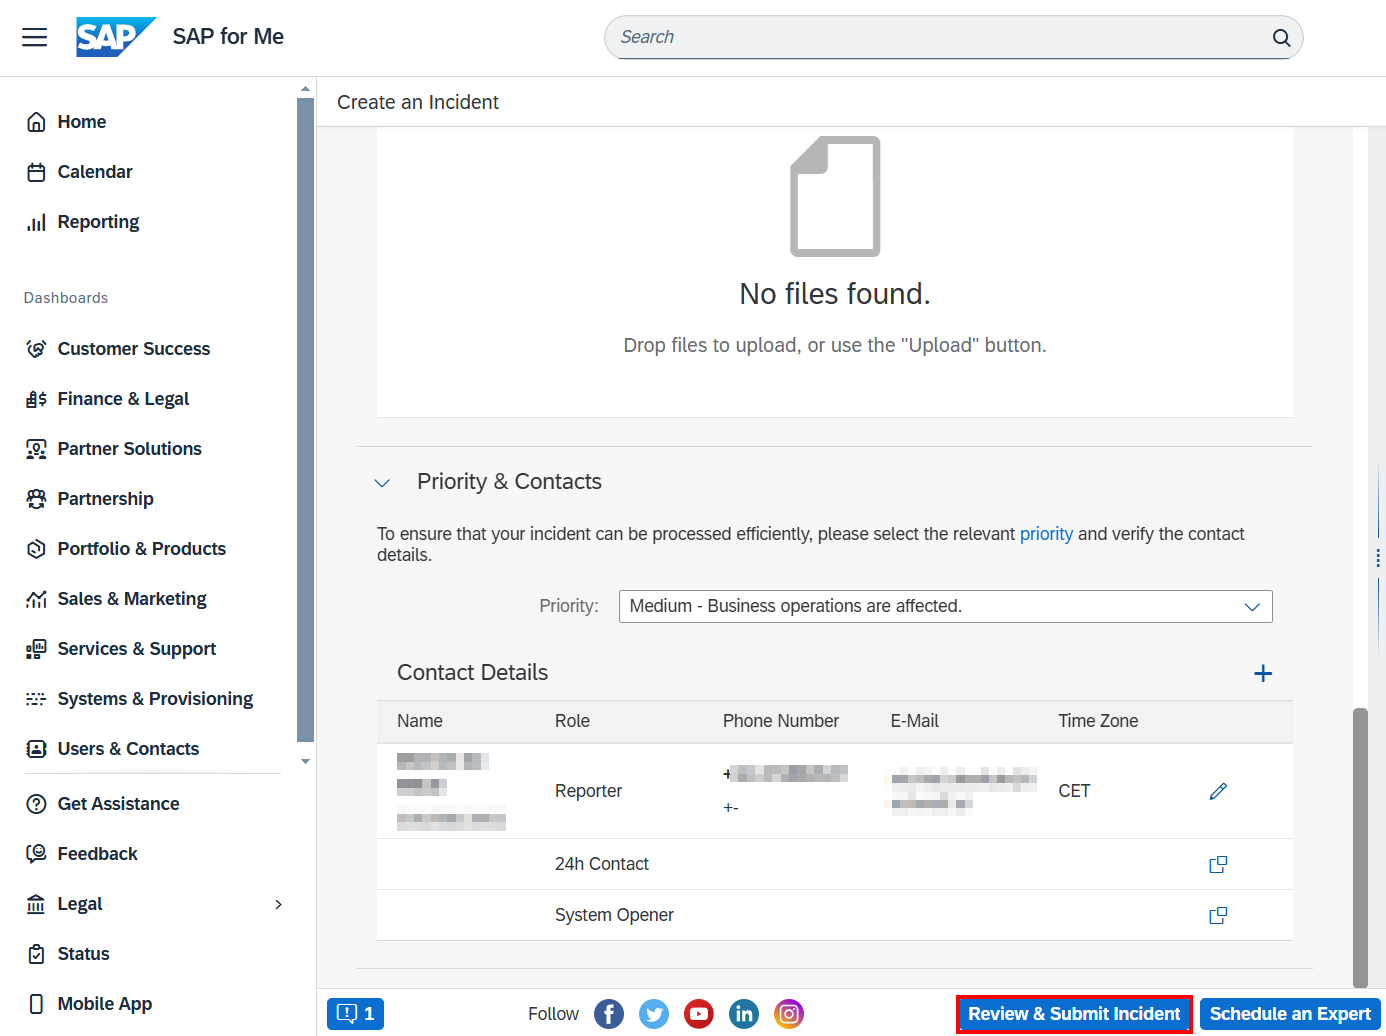This screenshot has width=1386, height=1036.
Task: Open the priority help link
Action: click(1046, 533)
